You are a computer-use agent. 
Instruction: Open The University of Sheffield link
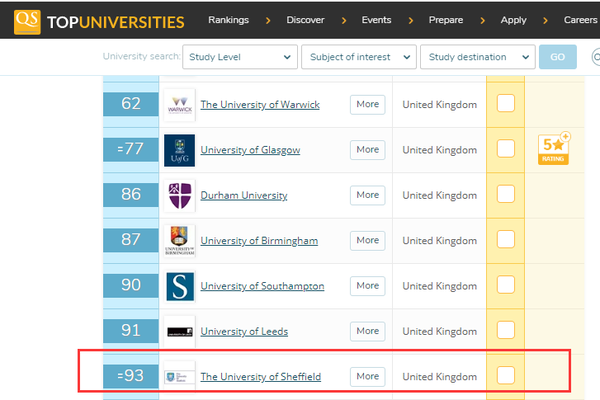pyautogui.click(x=261, y=377)
